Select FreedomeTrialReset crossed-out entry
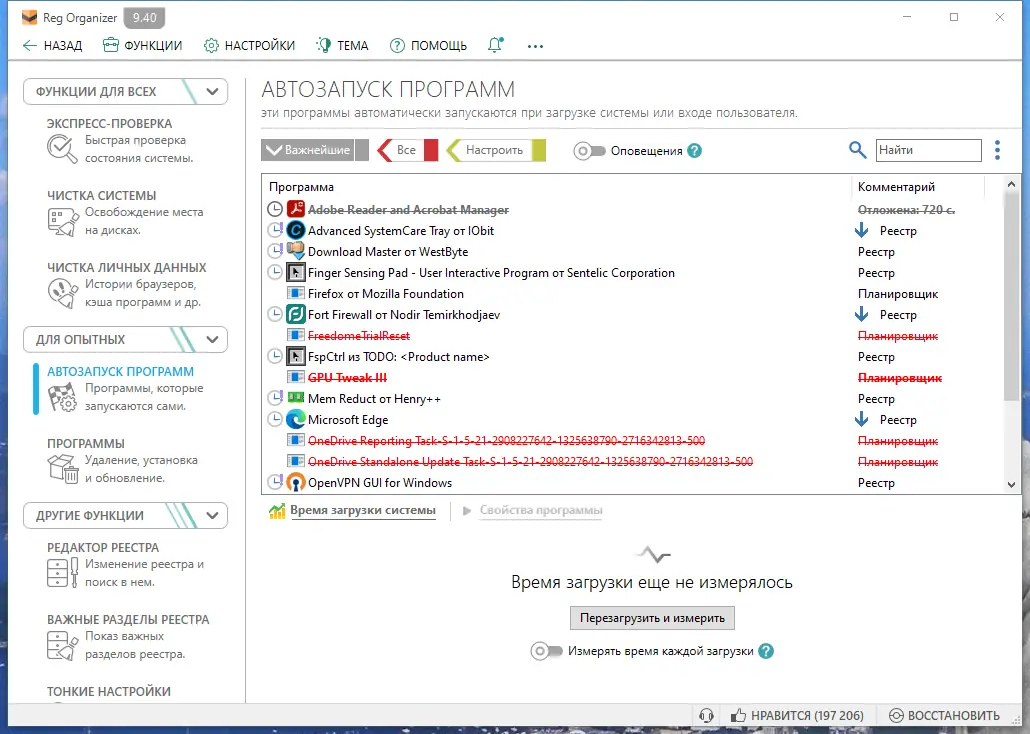This screenshot has height=734, width=1030. [x=359, y=336]
